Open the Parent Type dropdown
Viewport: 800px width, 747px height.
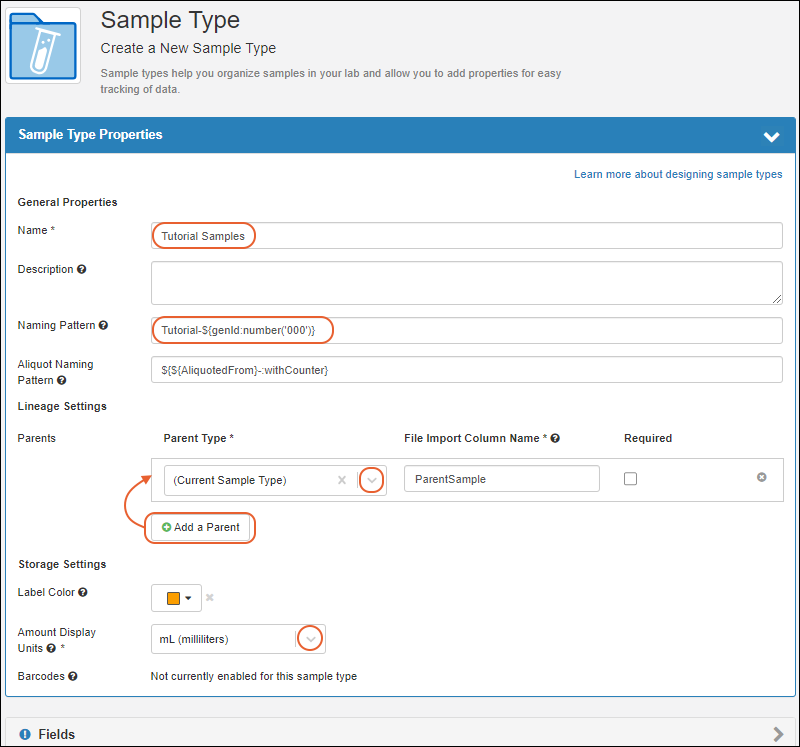point(371,480)
